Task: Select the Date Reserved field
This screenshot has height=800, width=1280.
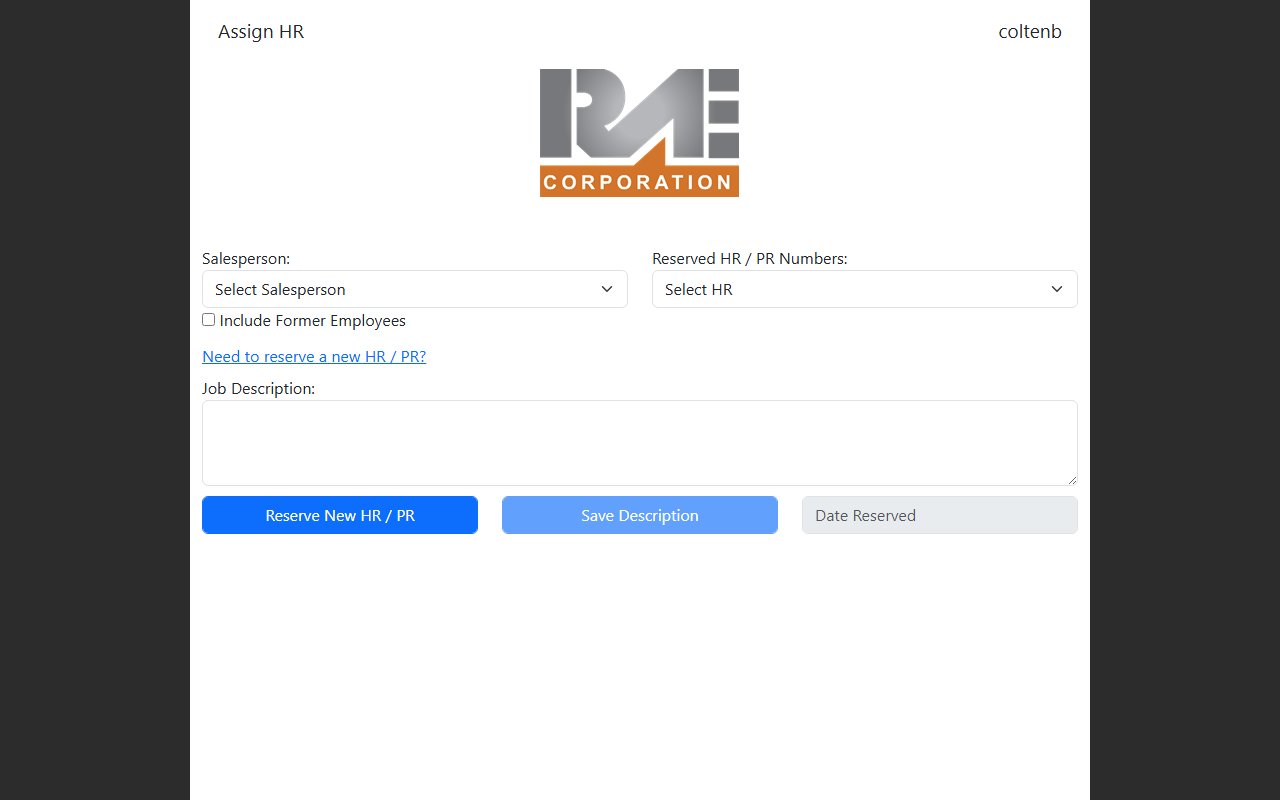Action: click(940, 515)
